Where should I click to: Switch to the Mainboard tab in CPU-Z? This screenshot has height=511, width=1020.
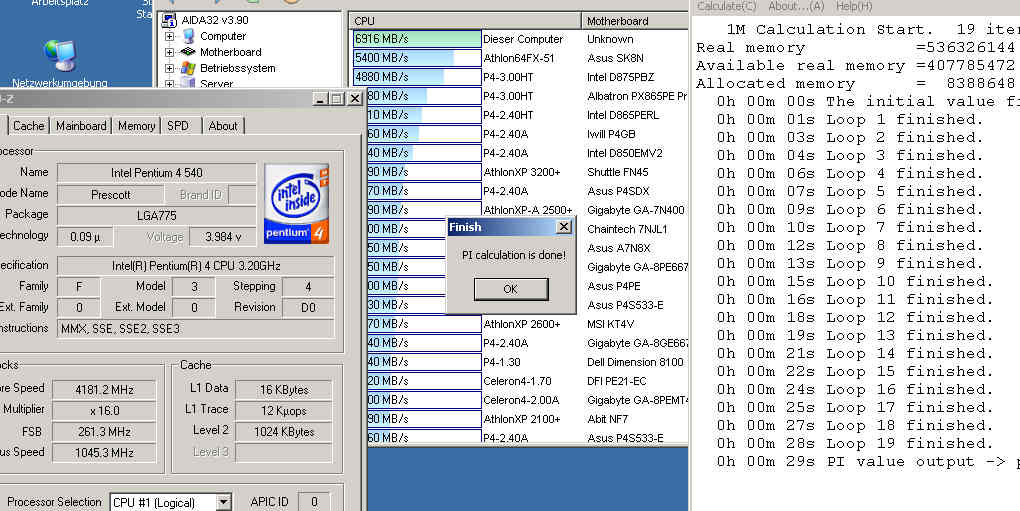(x=81, y=125)
